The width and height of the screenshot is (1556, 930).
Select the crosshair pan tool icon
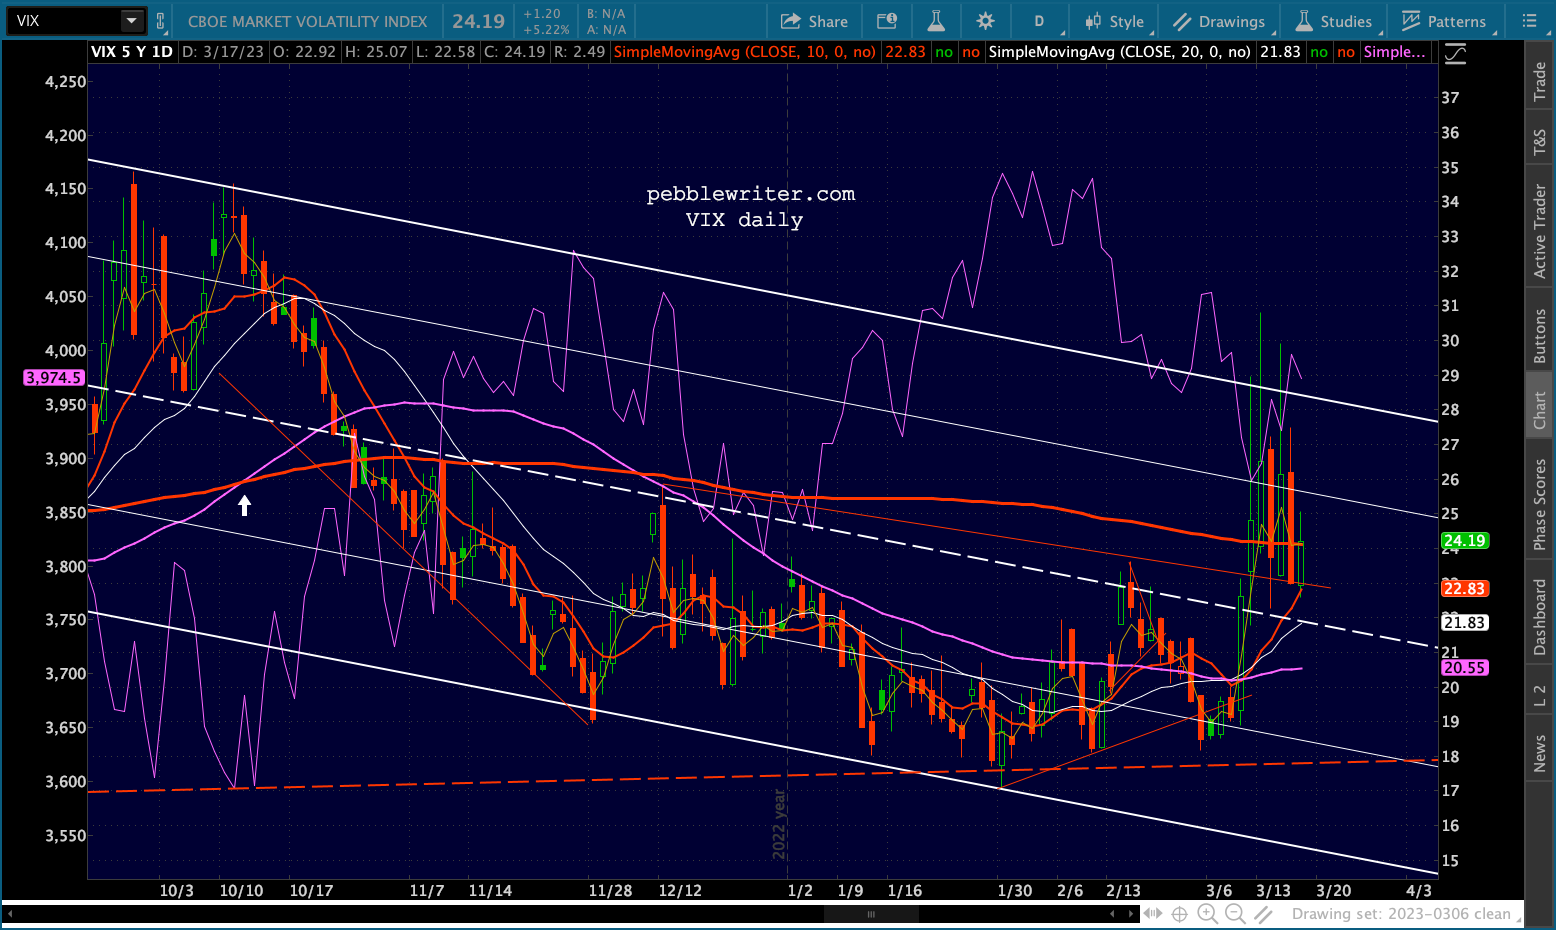click(x=1180, y=914)
